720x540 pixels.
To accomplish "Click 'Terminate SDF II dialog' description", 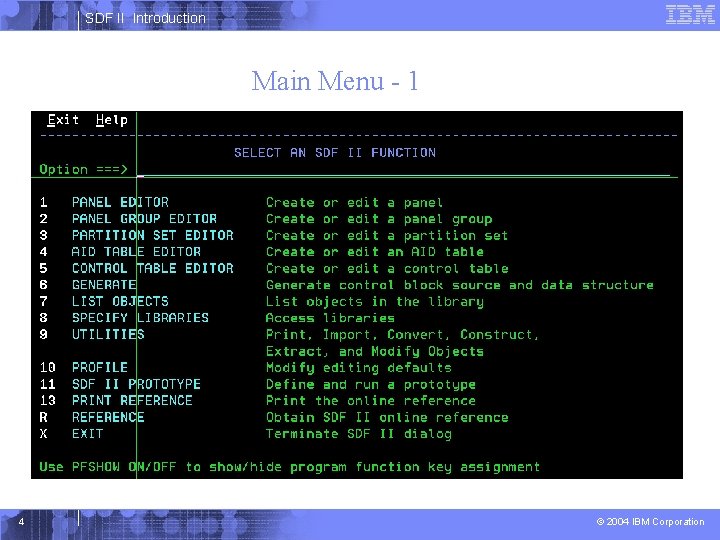I will (x=359, y=434).
